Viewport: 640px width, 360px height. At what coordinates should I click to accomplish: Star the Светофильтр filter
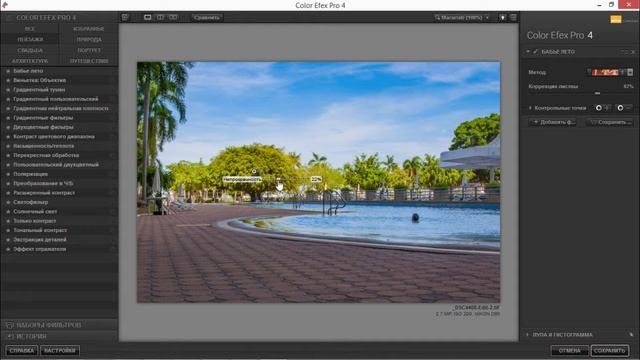(x=8, y=202)
